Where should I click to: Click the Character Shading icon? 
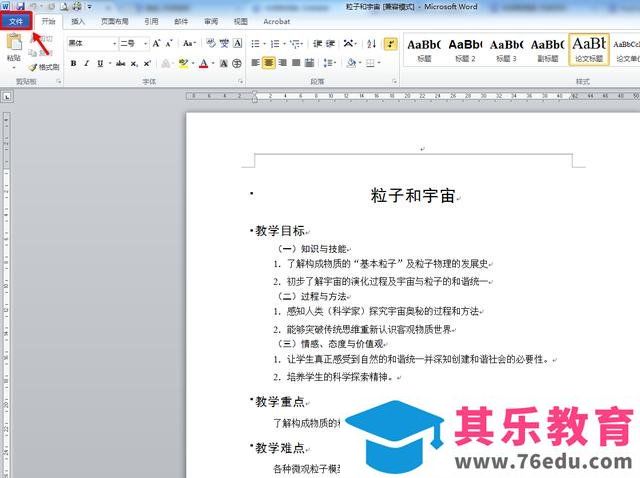(224, 64)
